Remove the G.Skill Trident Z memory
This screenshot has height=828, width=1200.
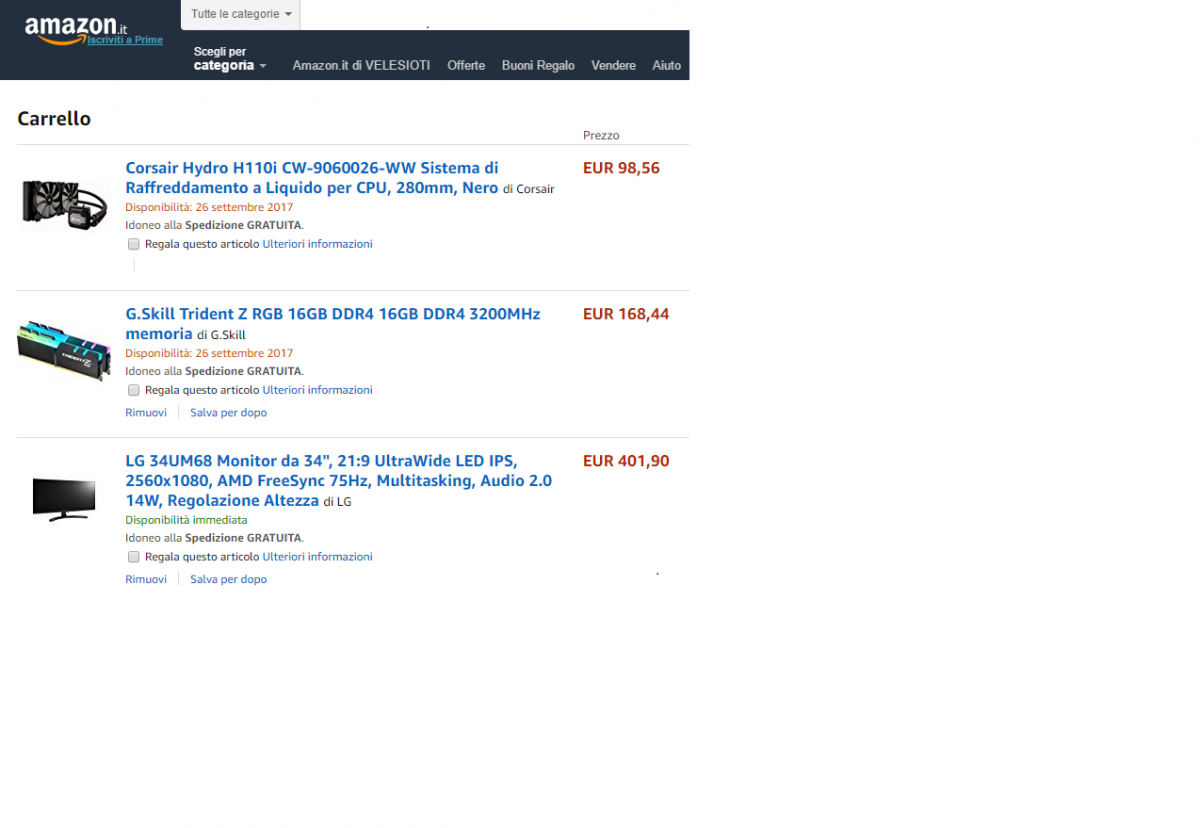click(146, 412)
